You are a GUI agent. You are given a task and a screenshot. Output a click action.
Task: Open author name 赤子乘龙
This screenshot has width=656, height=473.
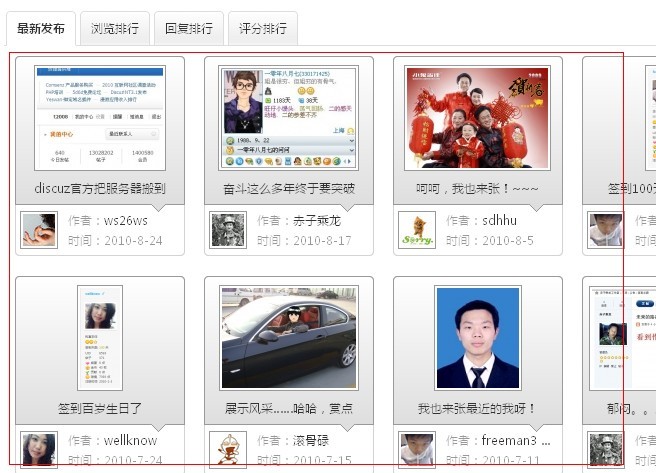[x=317, y=220]
